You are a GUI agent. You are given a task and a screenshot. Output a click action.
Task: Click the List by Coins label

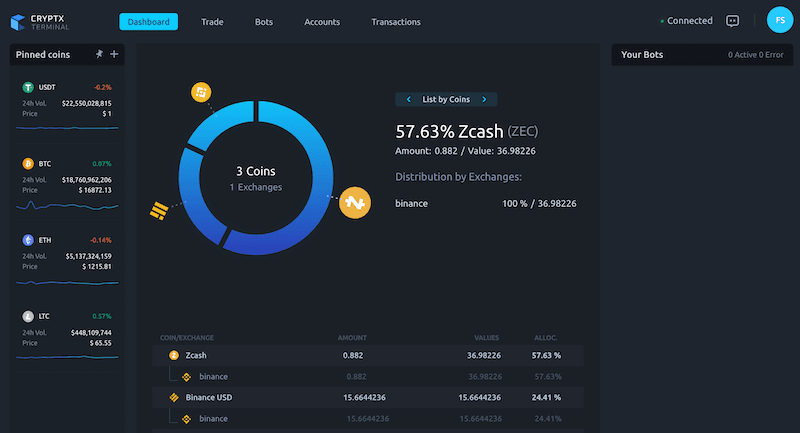click(x=446, y=99)
